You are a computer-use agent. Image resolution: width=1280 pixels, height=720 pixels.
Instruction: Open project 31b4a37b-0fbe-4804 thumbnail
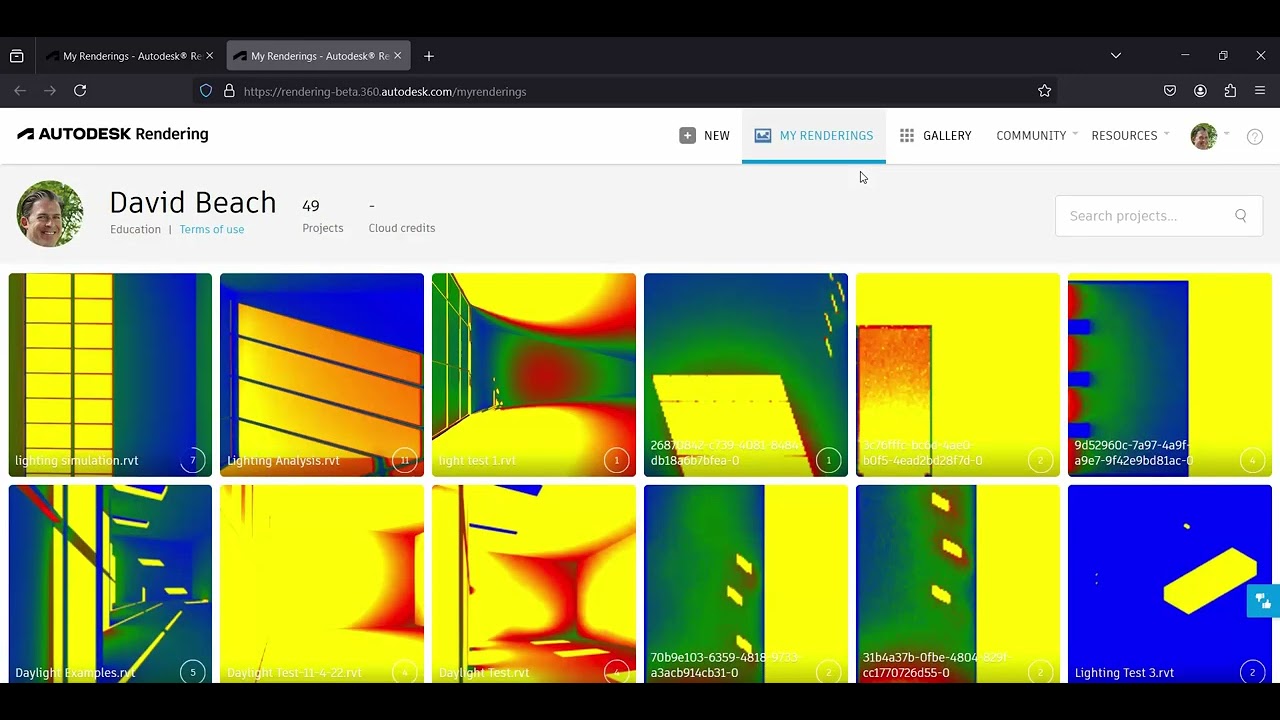click(x=958, y=584)
